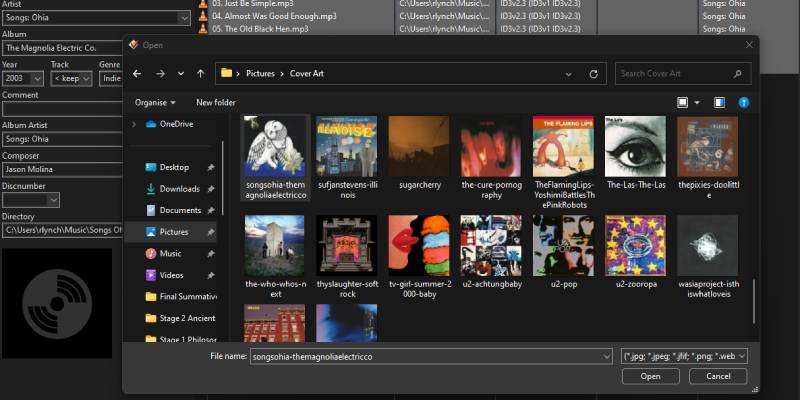The width and height of the screenshot is (800, 400).
Task: Click the Comment field
Action: [62, 109]
